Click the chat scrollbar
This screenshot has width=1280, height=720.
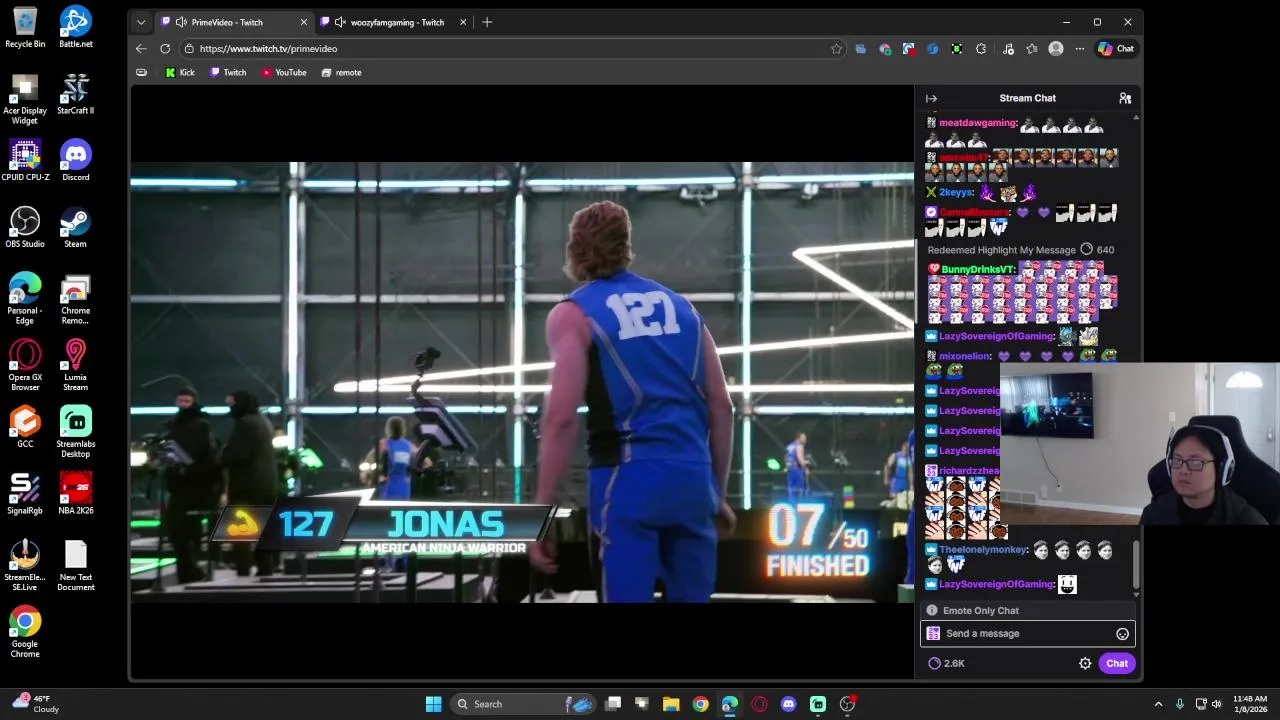click(1135, 565)
